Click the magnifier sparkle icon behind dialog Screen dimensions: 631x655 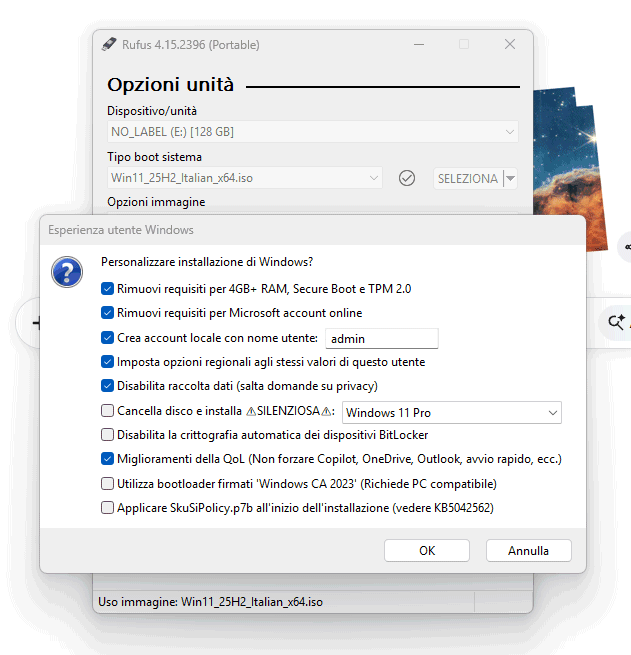pos(617,322)
